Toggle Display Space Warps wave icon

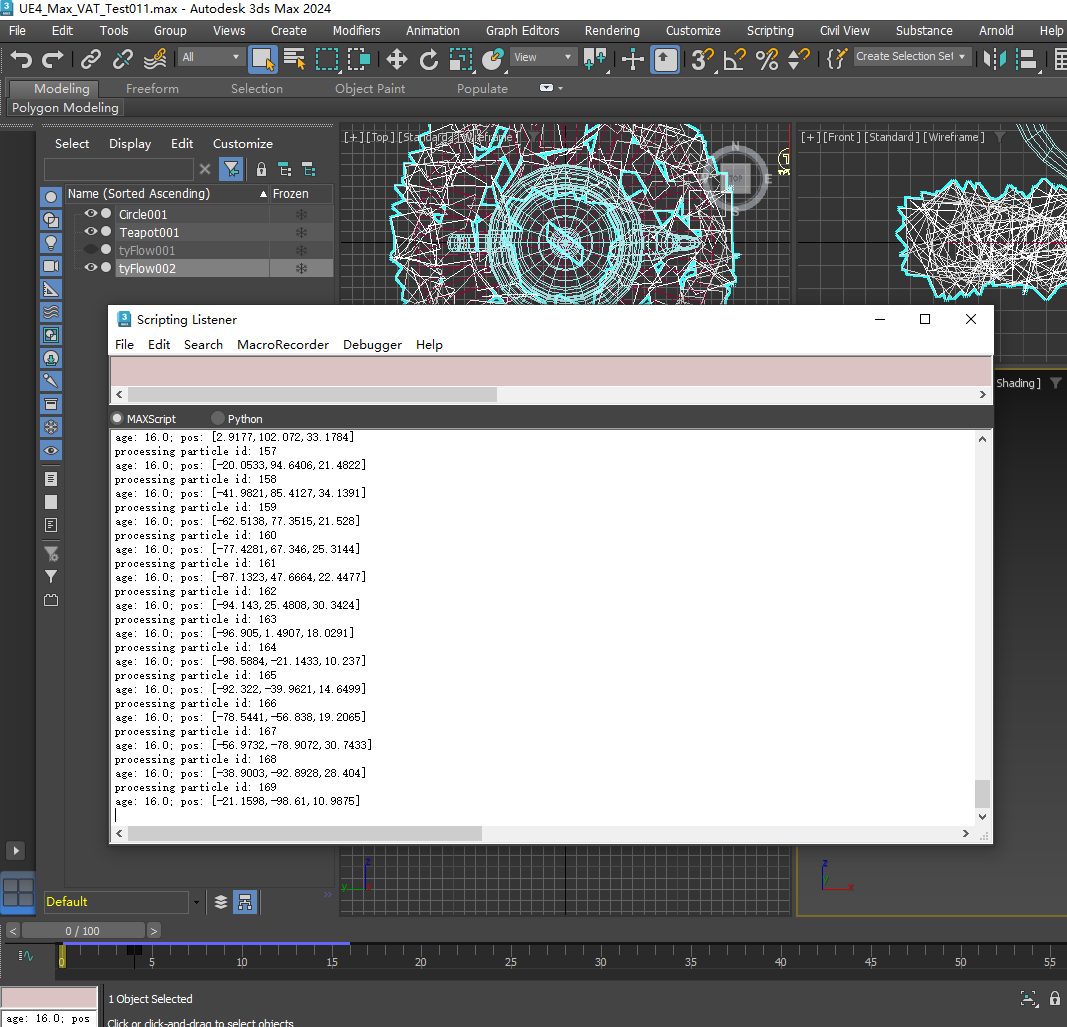(x=51, y=312)
